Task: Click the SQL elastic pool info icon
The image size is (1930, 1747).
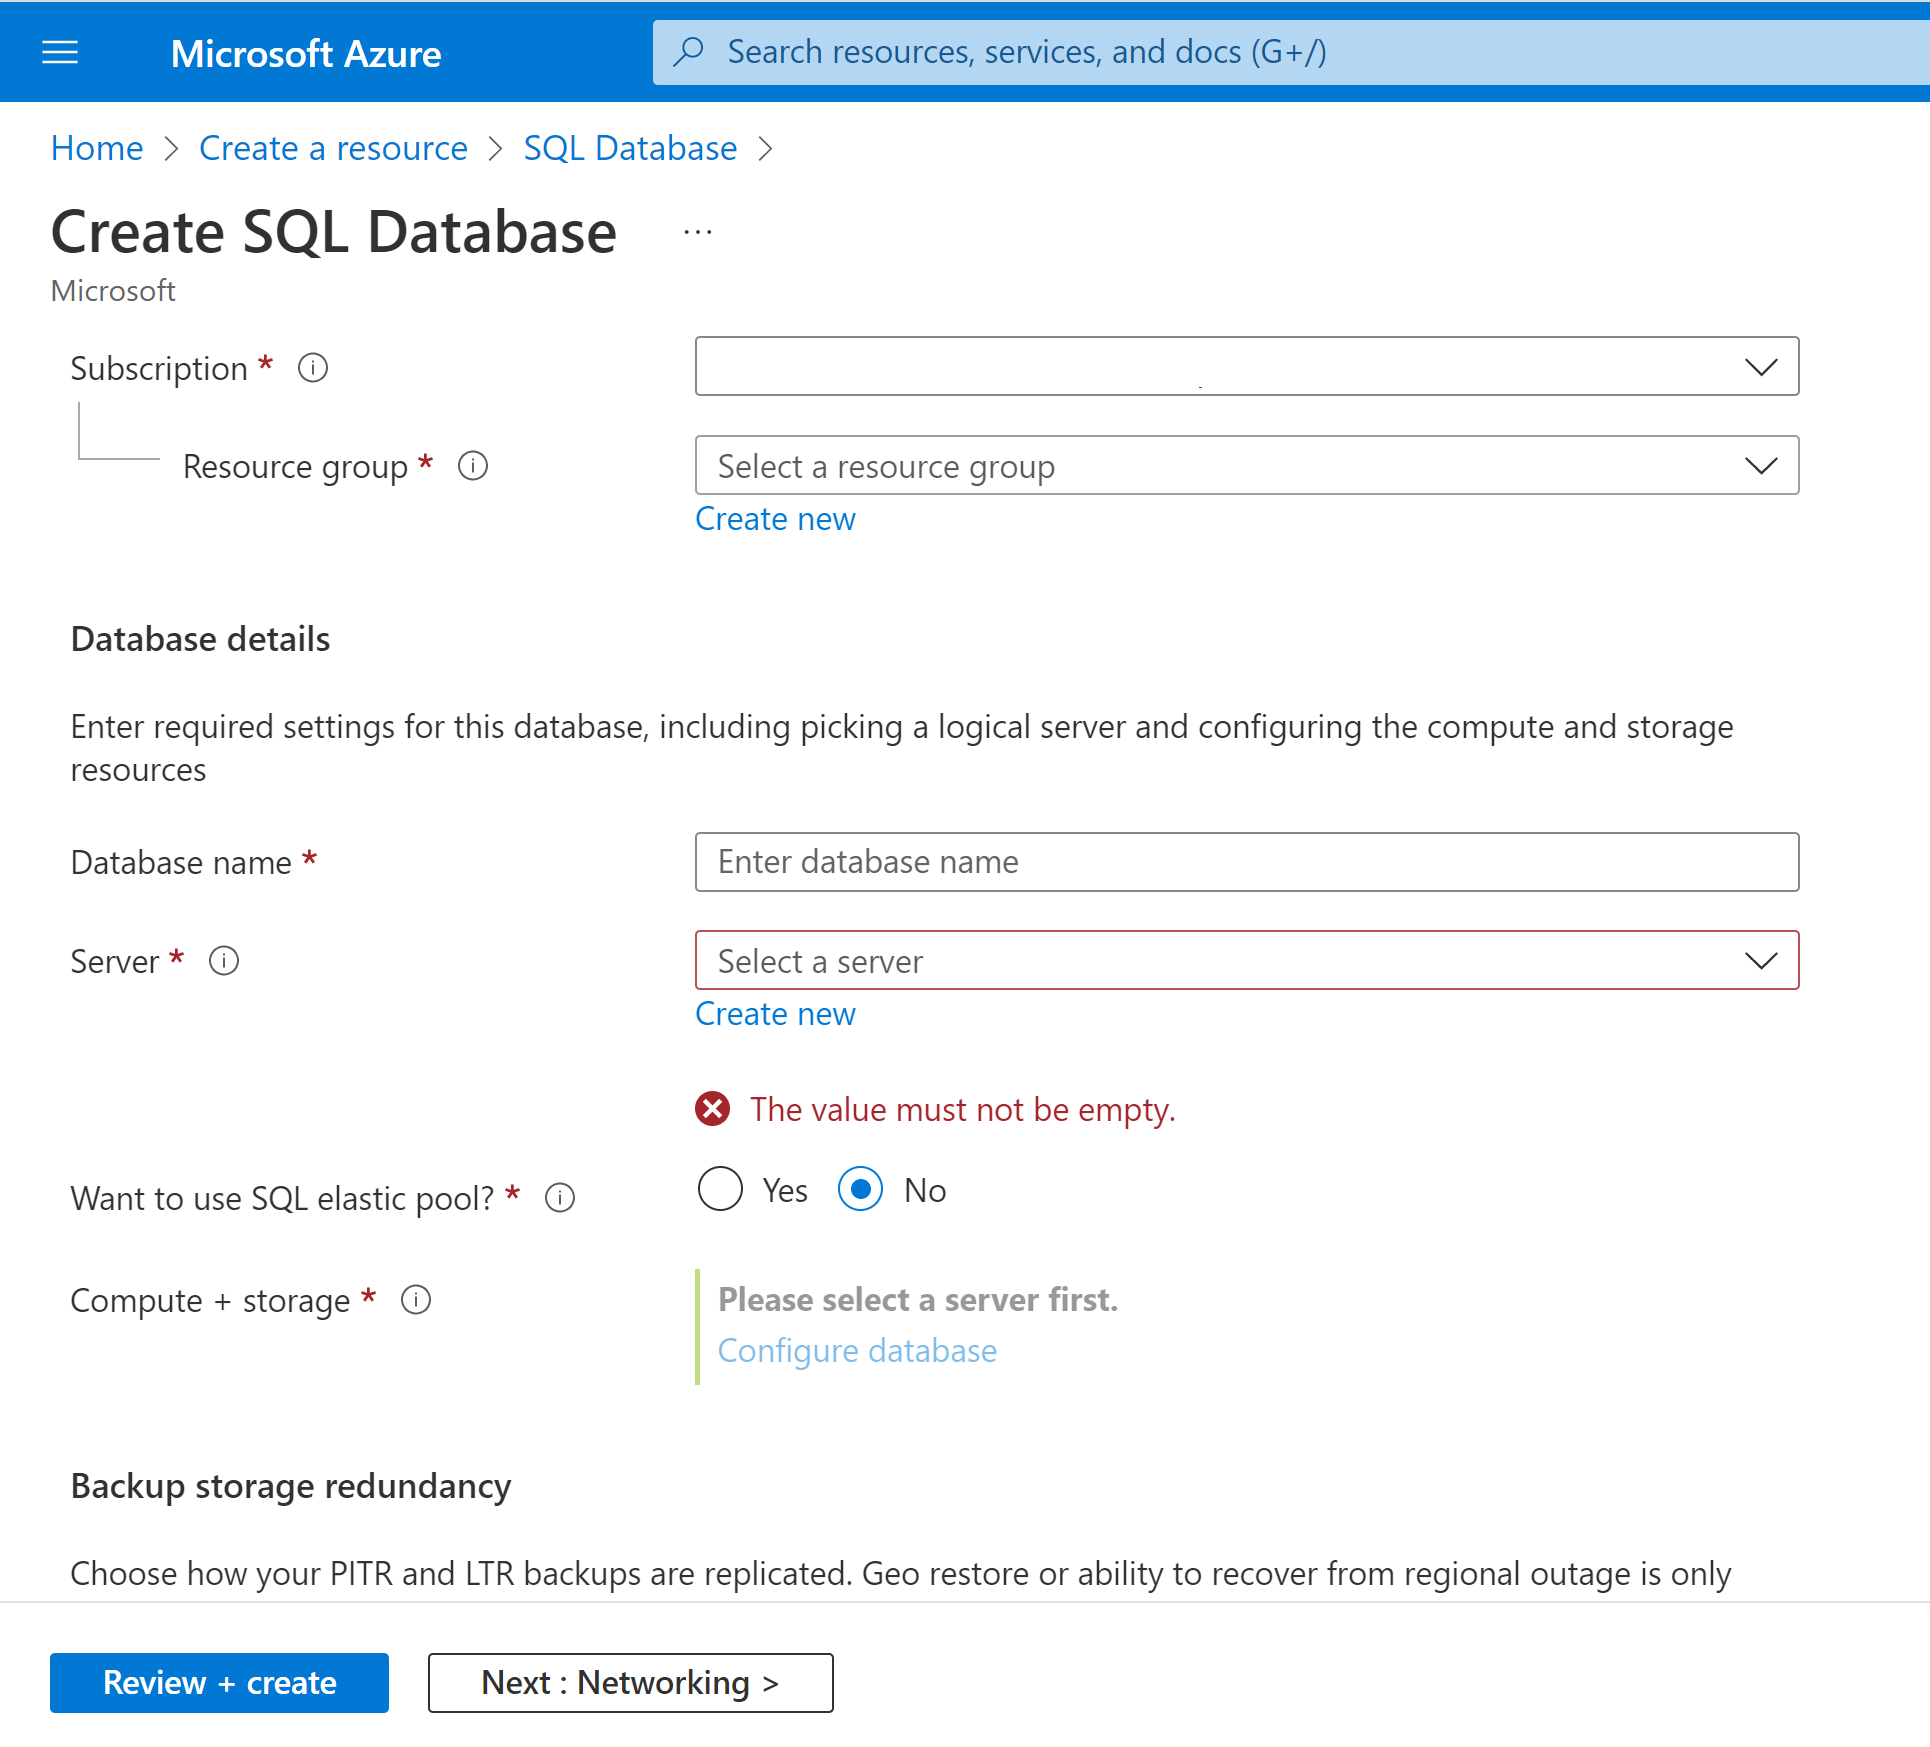Action: pos(560,1198)
